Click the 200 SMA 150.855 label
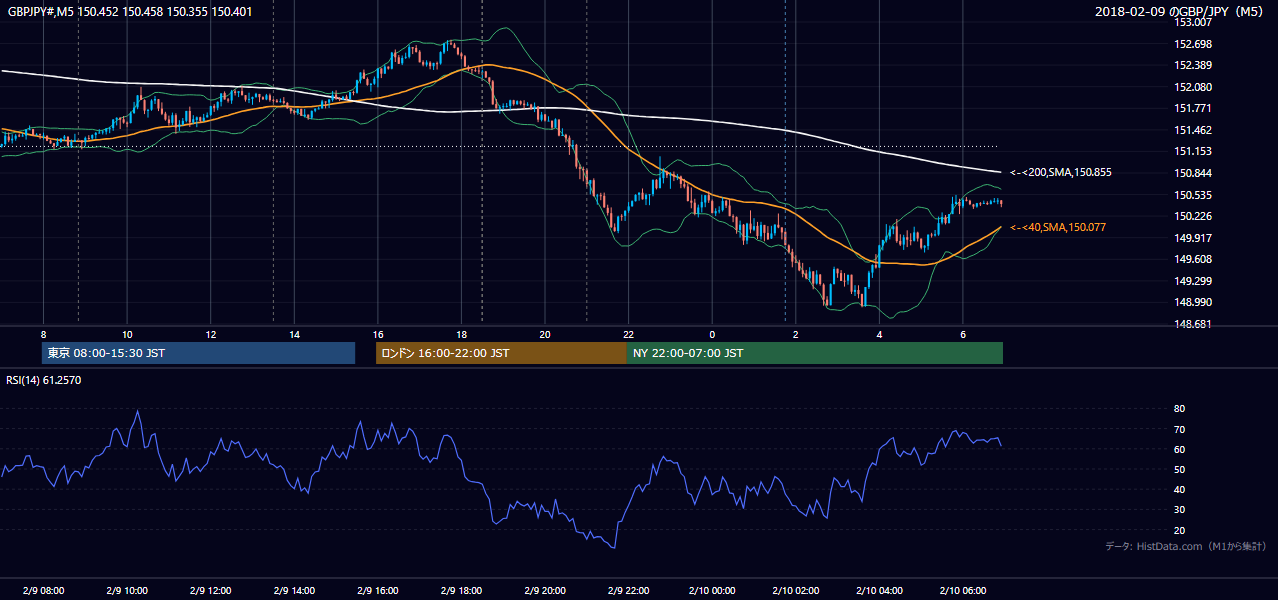 tap(1060, 172)
